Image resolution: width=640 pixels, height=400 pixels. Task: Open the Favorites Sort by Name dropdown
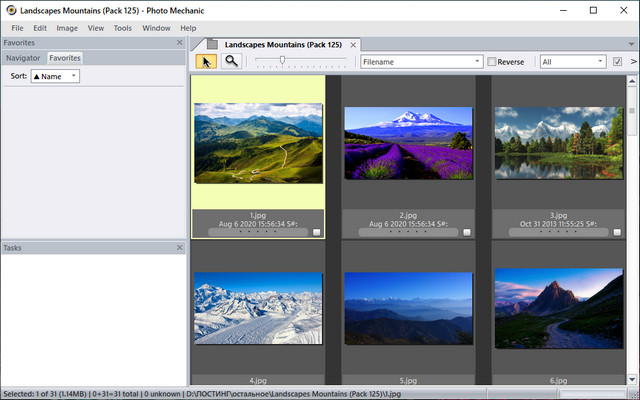coord(55,76)
